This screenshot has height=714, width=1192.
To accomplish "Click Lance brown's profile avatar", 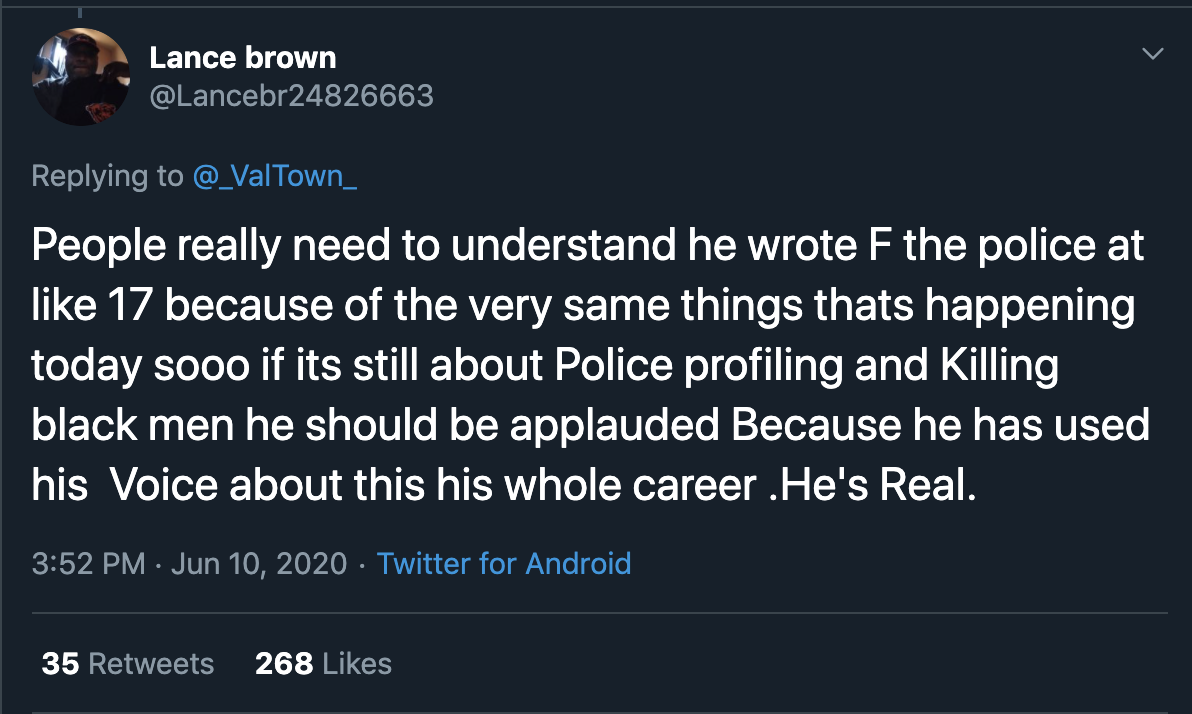I will pyautogui.click(x=81, y=77).
